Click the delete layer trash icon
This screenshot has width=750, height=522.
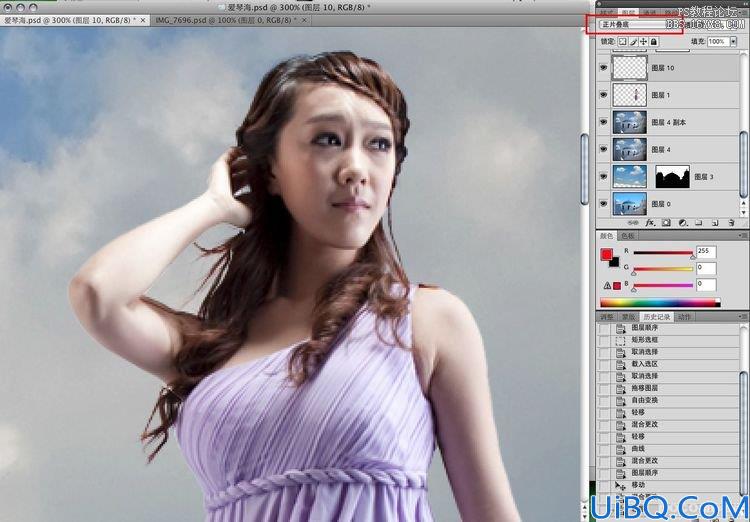tap(731, 223)
